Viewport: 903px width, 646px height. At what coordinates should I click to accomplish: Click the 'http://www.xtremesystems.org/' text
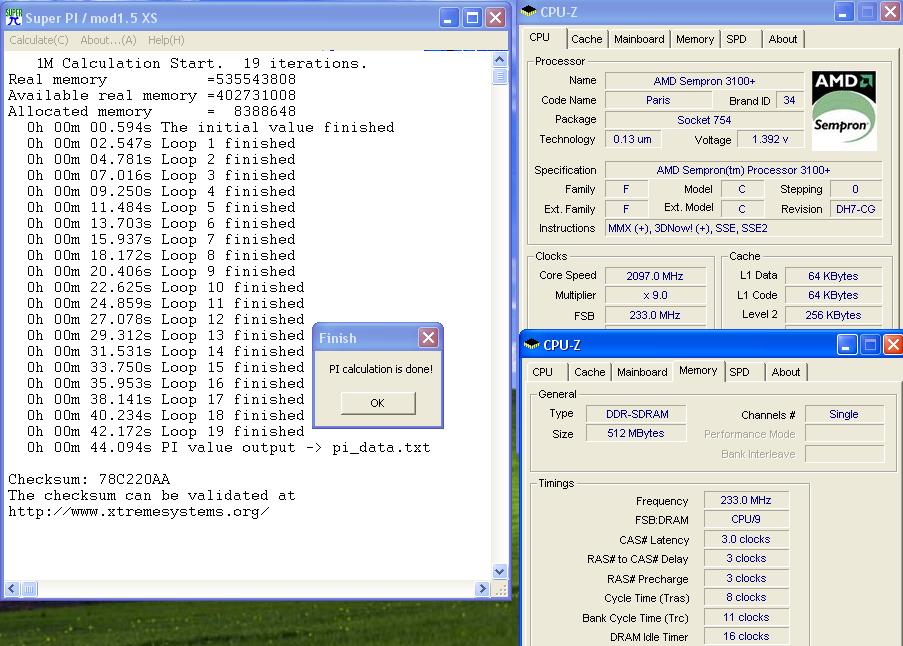pos(138,511)
